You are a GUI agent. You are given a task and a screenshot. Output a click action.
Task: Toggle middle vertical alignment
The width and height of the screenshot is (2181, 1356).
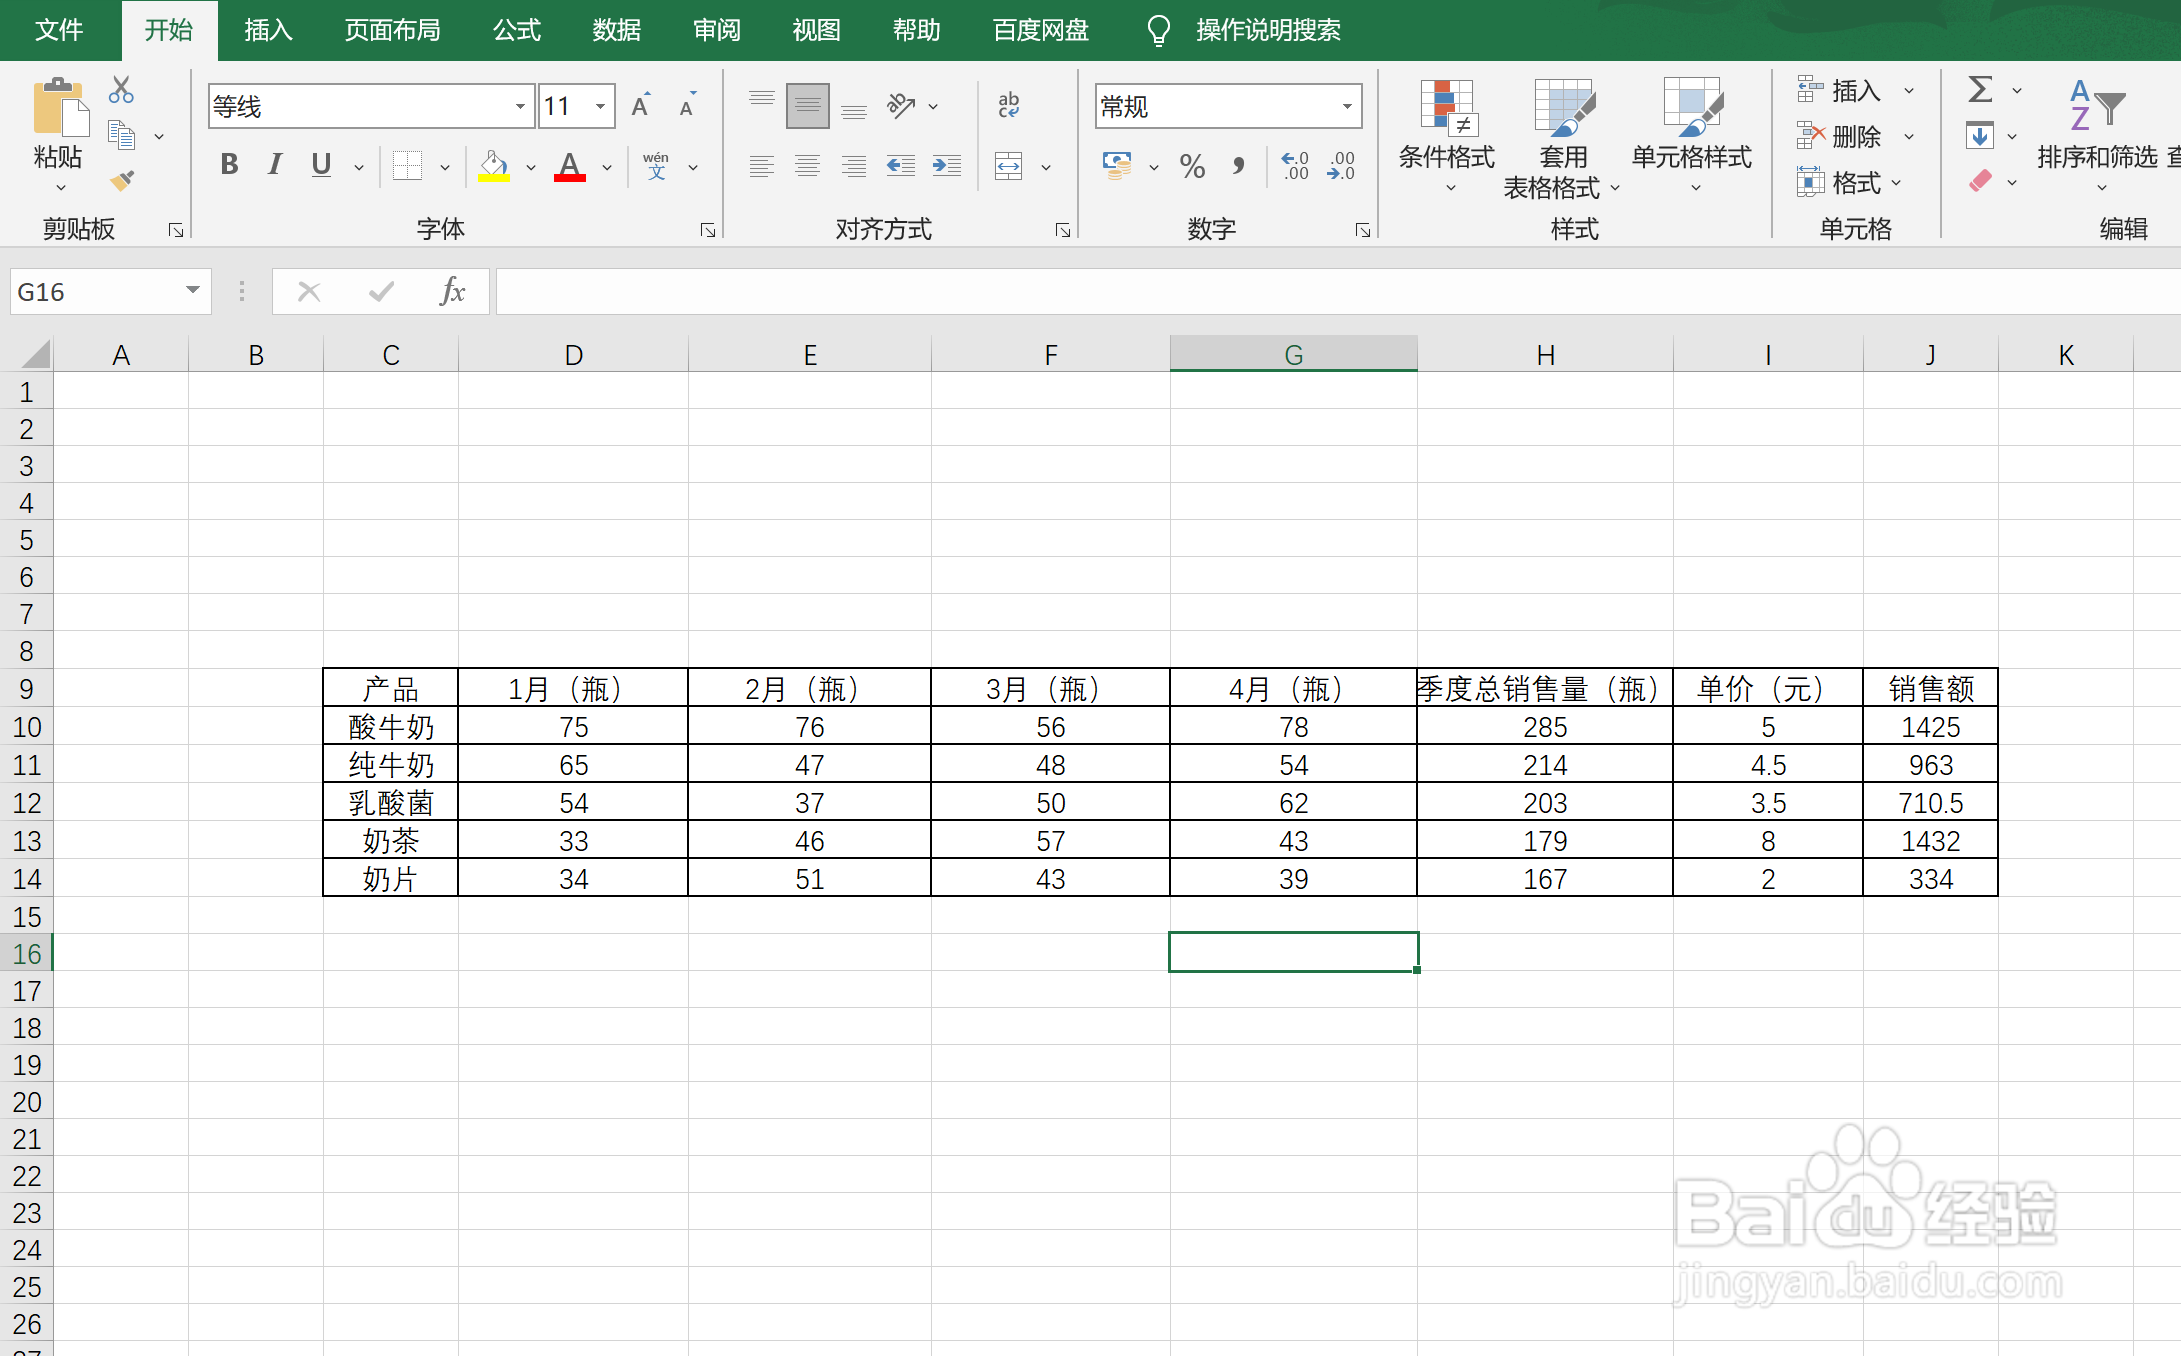808,106
